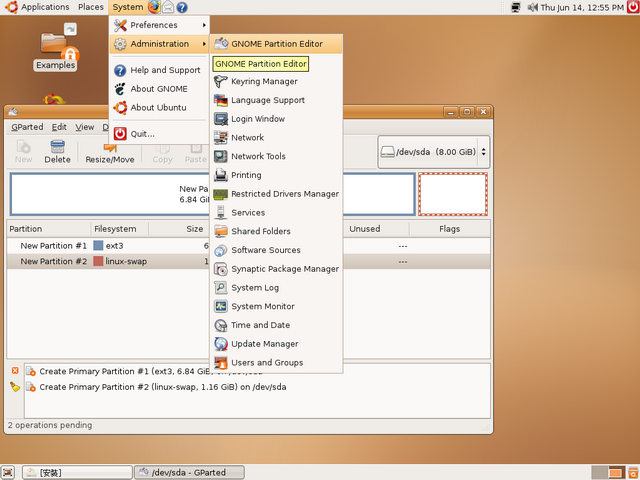Open the /dev/sda device selector dropdown
This screenshot has width=640, height=480.
point(433,152)
